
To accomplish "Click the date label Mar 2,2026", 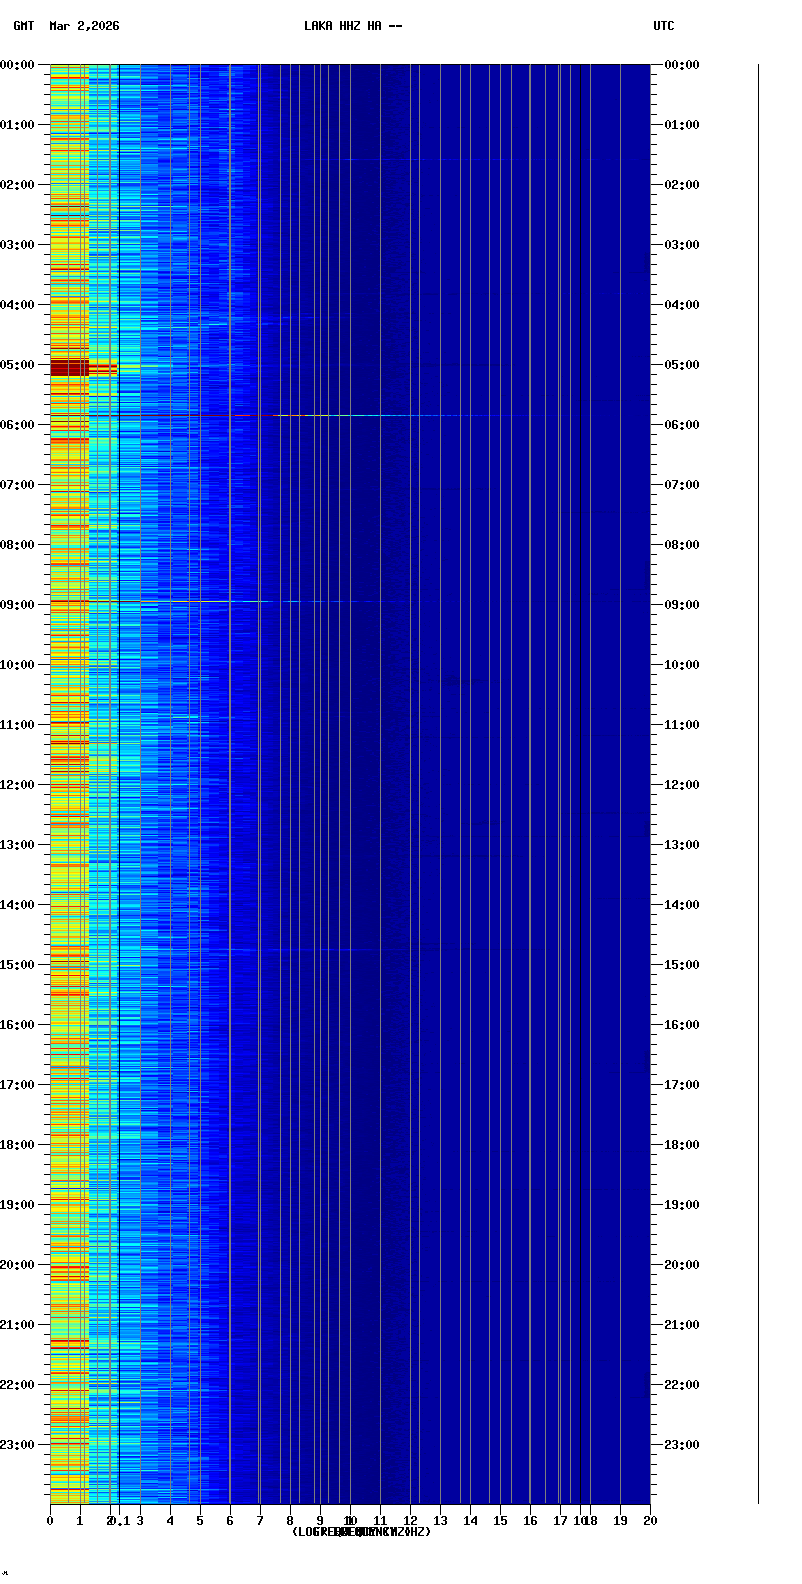I will [84, 26].
